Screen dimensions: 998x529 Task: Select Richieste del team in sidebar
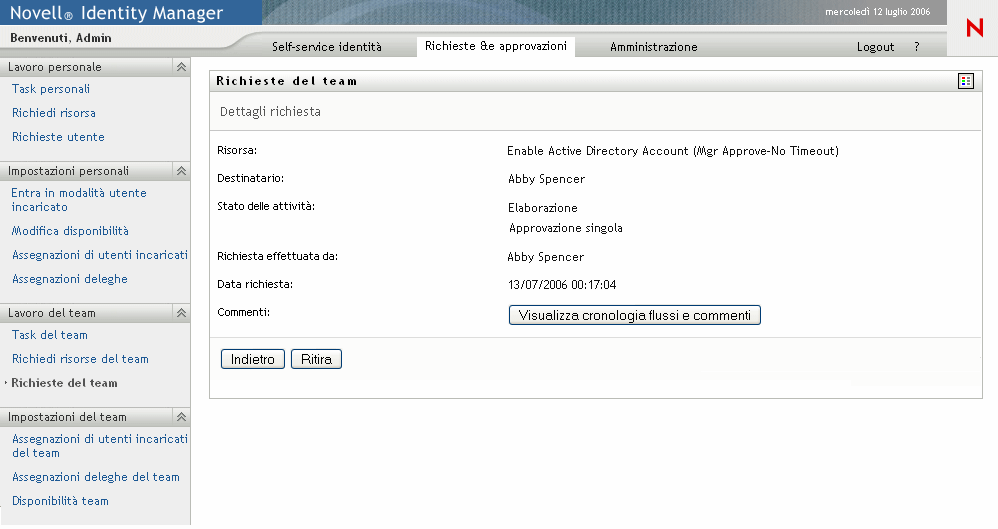tap(64, 383)
